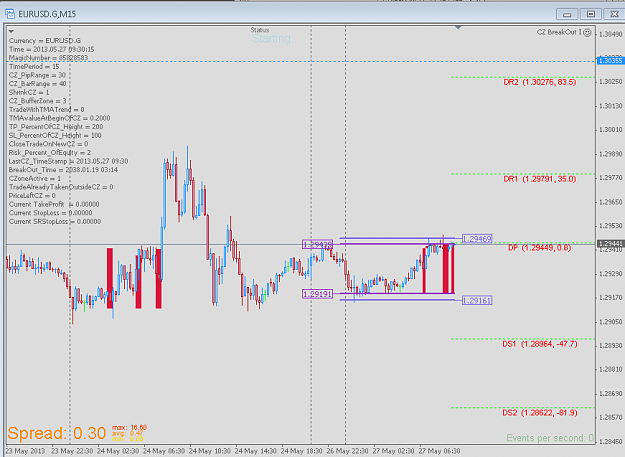Click the orange Spread: 0.30 label
This screenshot has height=457, width=625.
(x=57, y=433)
